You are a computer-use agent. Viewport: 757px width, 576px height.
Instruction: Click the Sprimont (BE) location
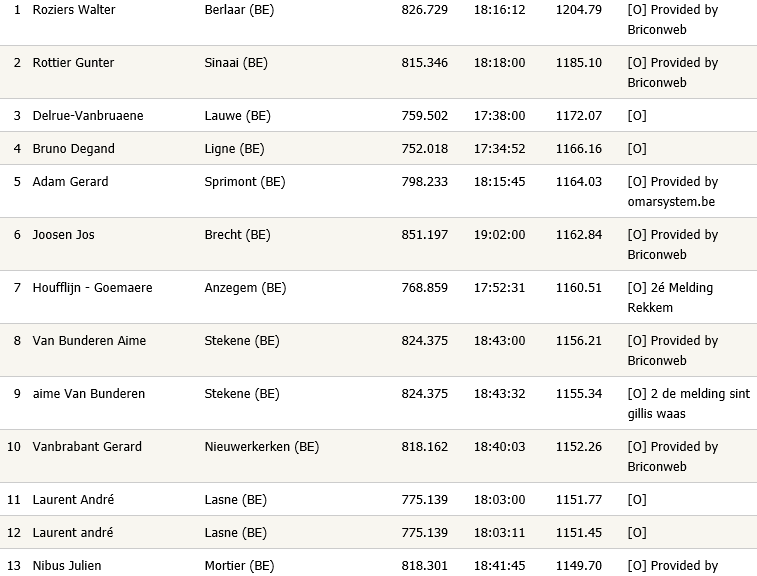pos(245,182)
